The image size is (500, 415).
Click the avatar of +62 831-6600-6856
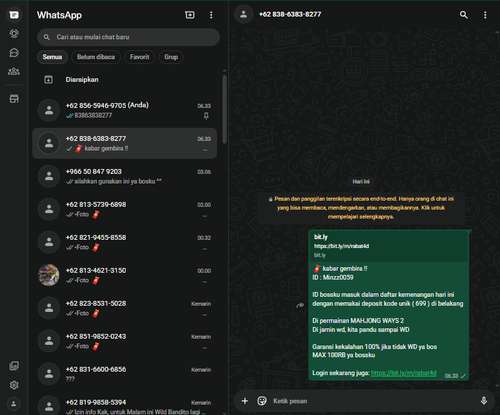click(49, 374)
